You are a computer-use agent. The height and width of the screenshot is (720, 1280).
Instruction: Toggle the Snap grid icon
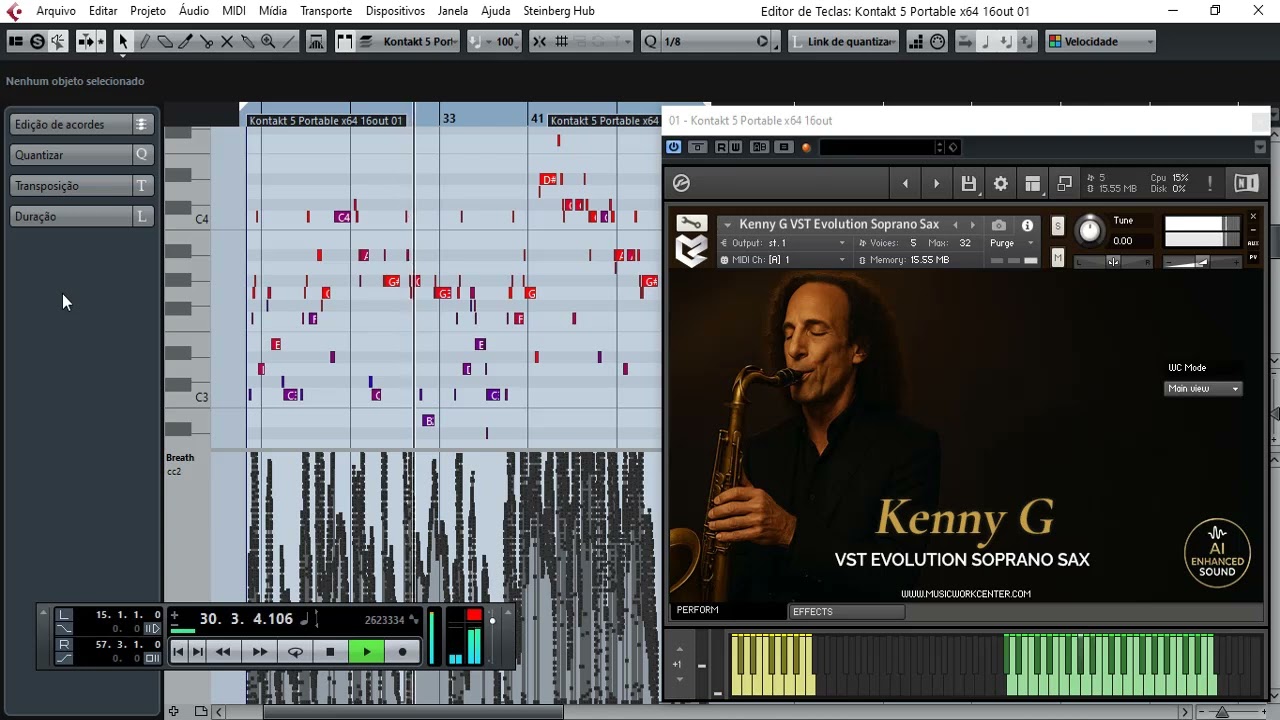tap(562, 41)
